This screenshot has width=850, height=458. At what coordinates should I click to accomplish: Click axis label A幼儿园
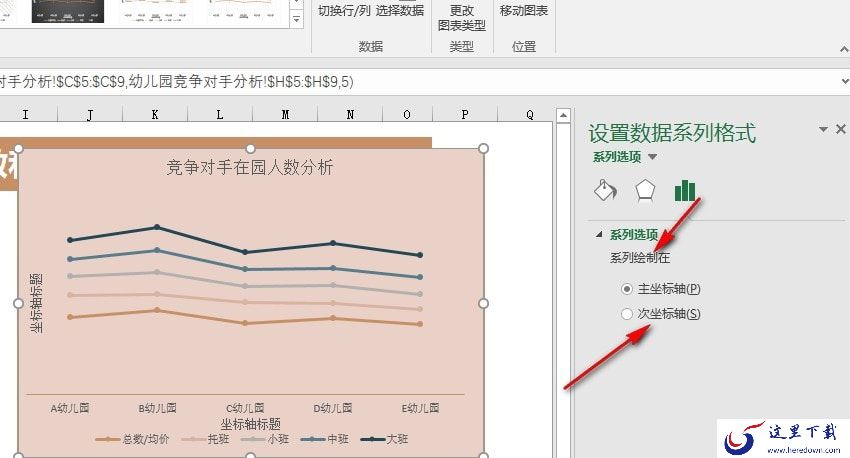tap(70, 408)
